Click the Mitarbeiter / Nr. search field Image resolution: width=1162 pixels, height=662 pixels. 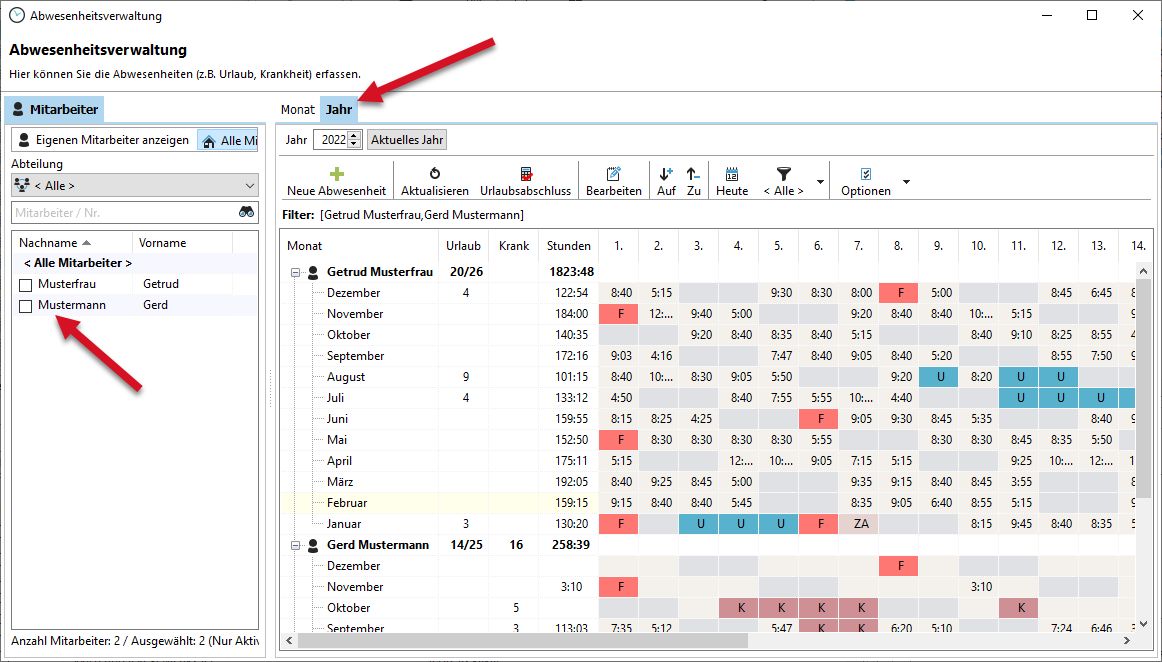tap(122, 212)
